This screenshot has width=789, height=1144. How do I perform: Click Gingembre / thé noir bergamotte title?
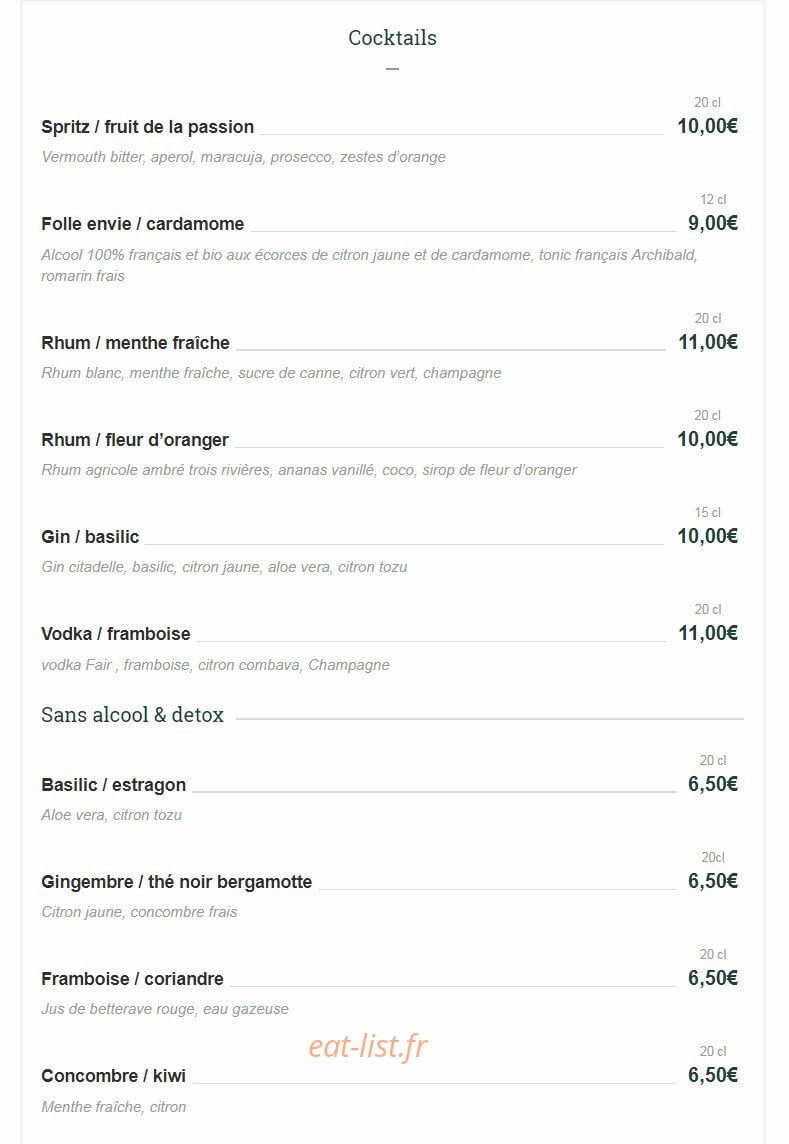(177, 882)
